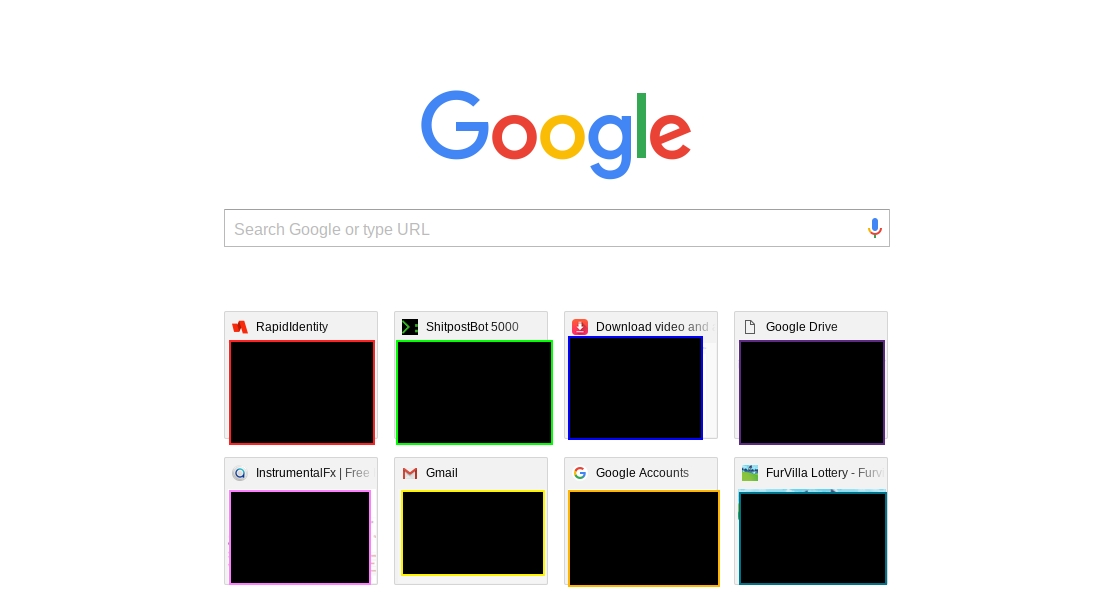
Task: Open the RapidIdentity tile title
Action: tap(291, 327)
